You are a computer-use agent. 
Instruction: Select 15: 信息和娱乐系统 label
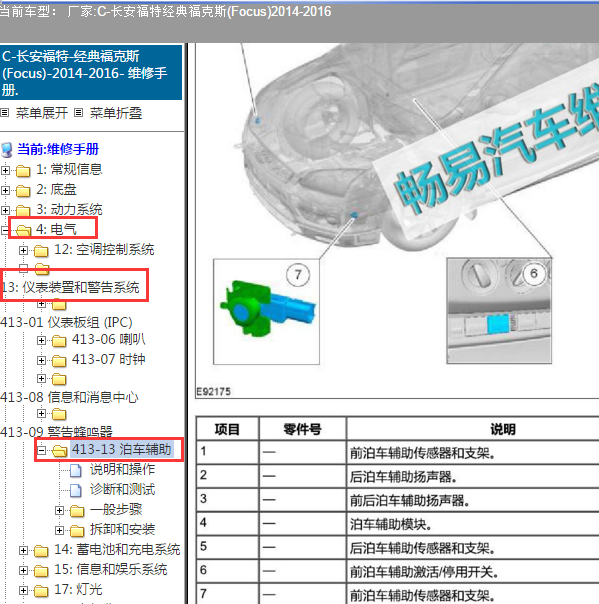111,569
